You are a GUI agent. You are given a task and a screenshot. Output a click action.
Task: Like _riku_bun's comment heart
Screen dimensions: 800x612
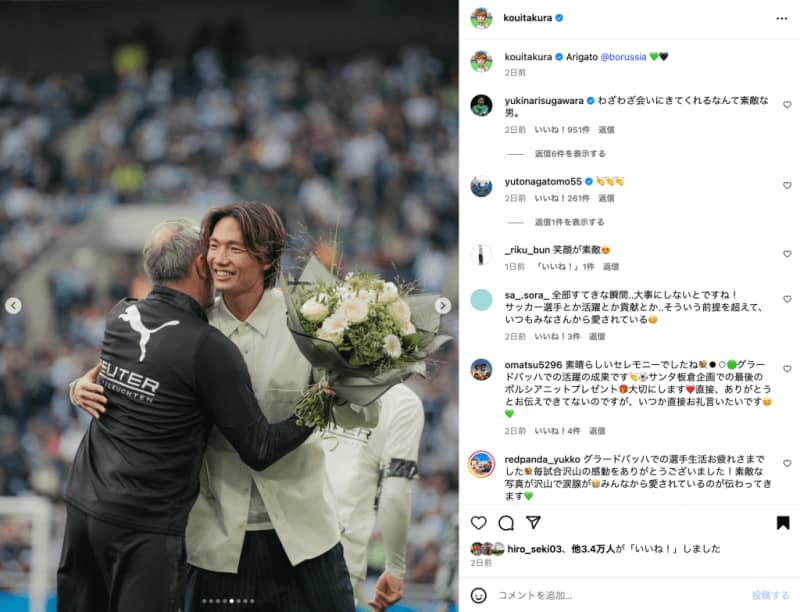[787, 253]
